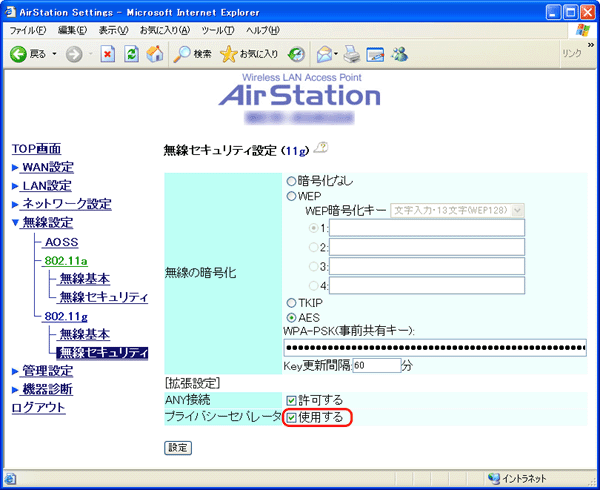The image size is (600, 490).
Task: Click the Edit page icon in toolbar
Action: 375,54
